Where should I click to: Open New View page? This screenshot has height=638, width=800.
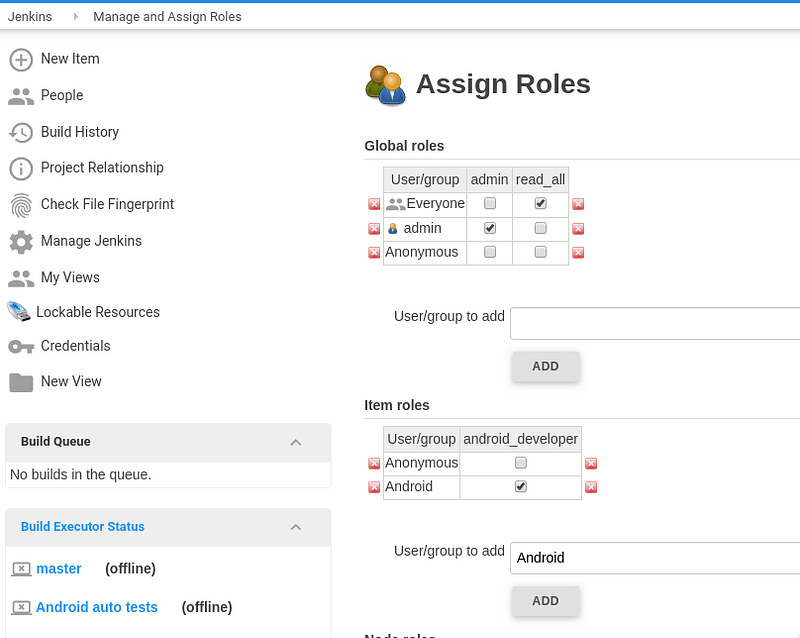[x=71, y=381]
